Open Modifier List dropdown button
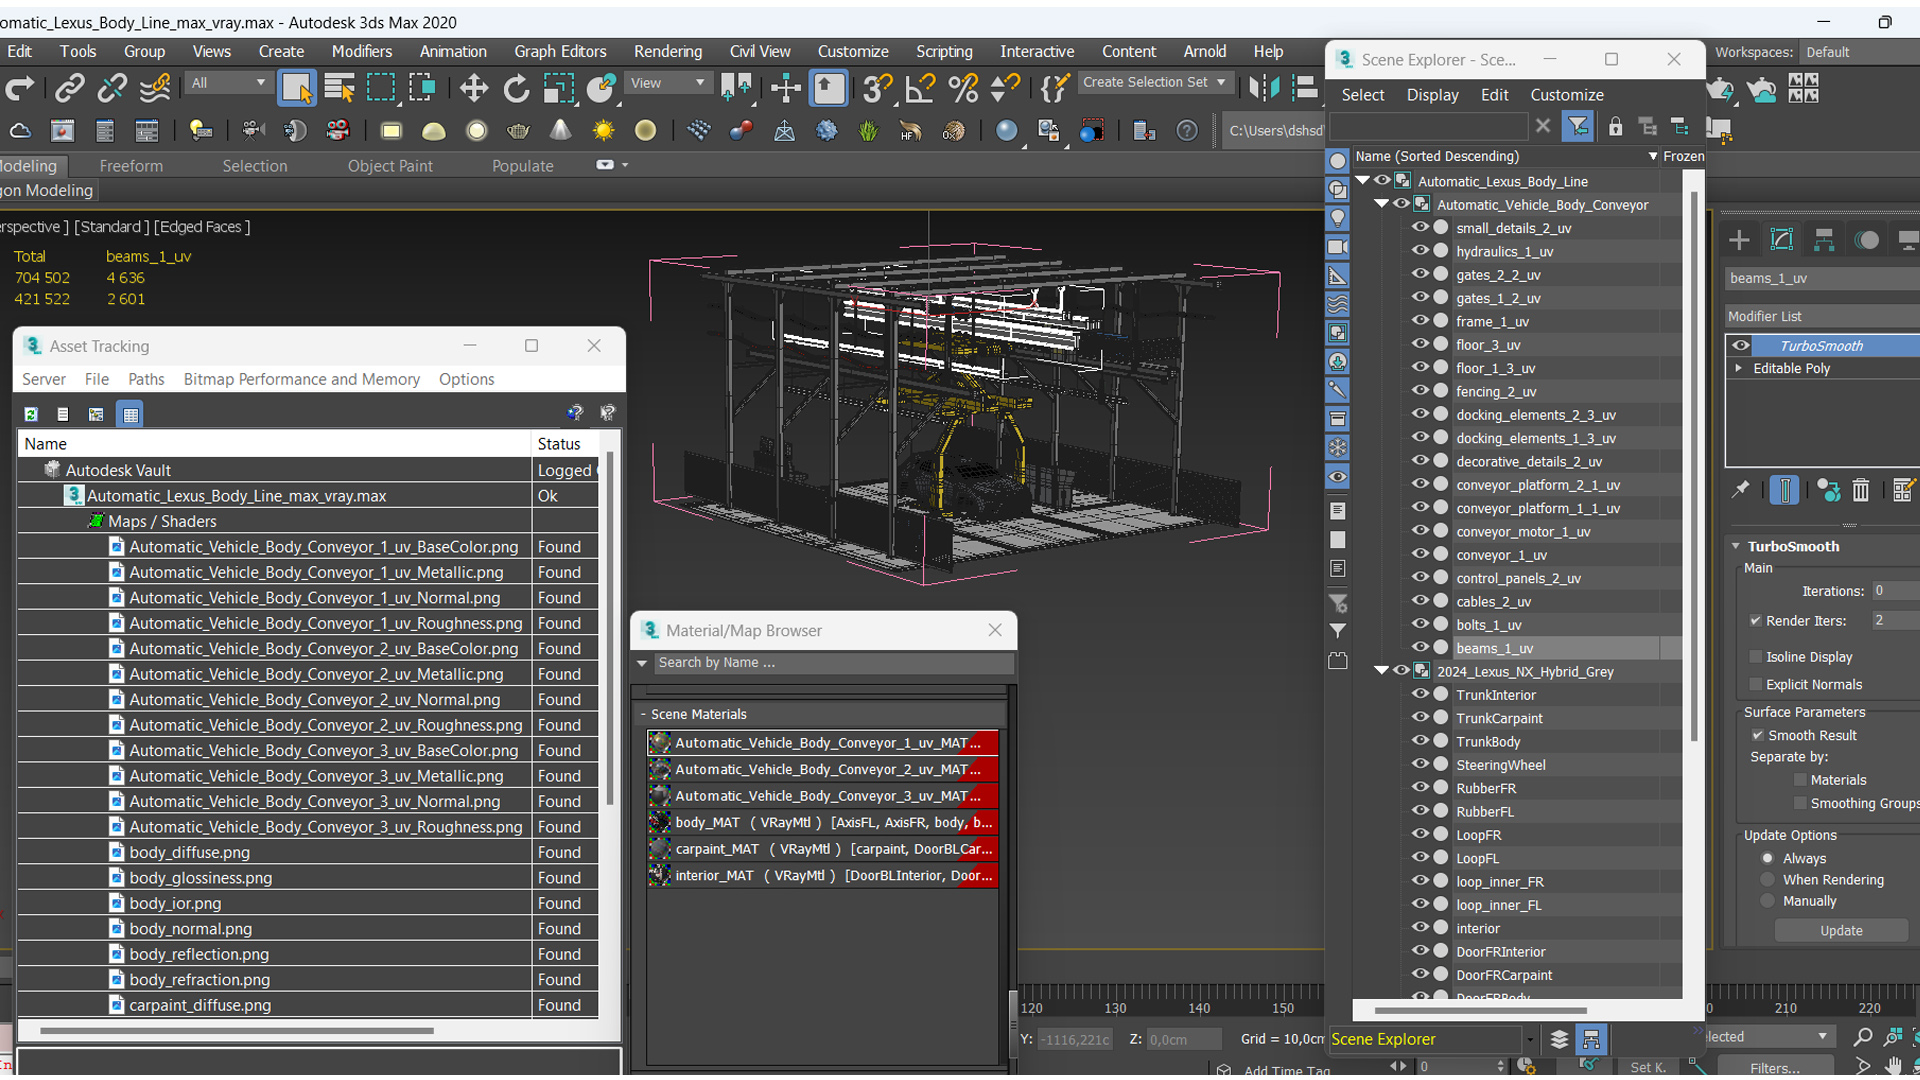Screen dimensions: 1920x1080 click(1822, 316)
